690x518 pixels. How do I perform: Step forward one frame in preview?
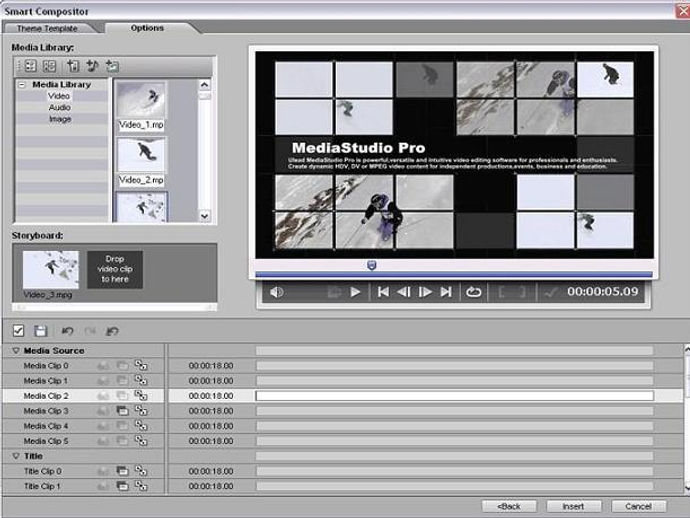tap(425, 292)
